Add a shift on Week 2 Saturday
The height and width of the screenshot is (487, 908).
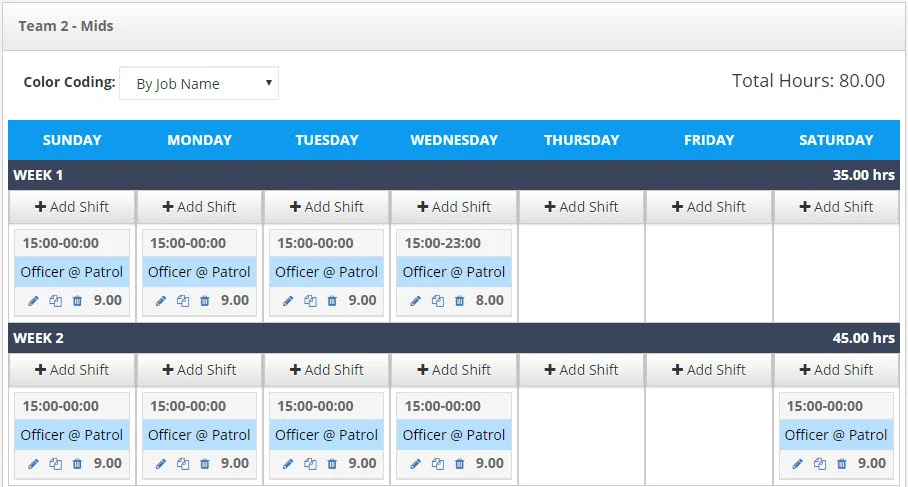click(836, 369)
